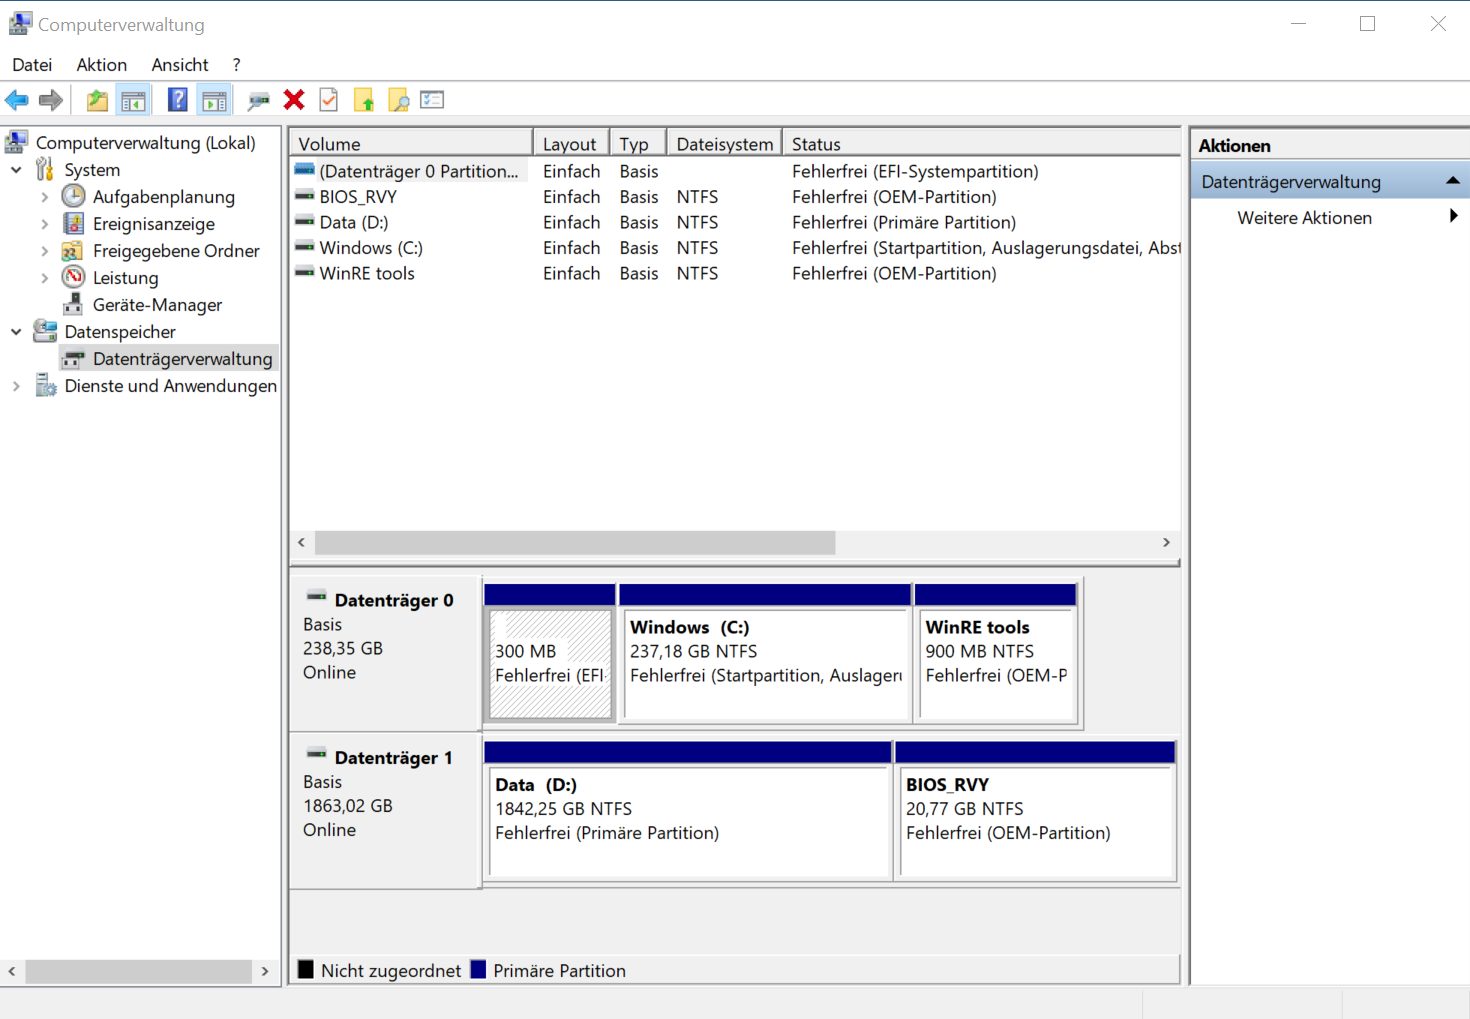
Task: Open the ? help menu
Action: click(x=237, y=64)
